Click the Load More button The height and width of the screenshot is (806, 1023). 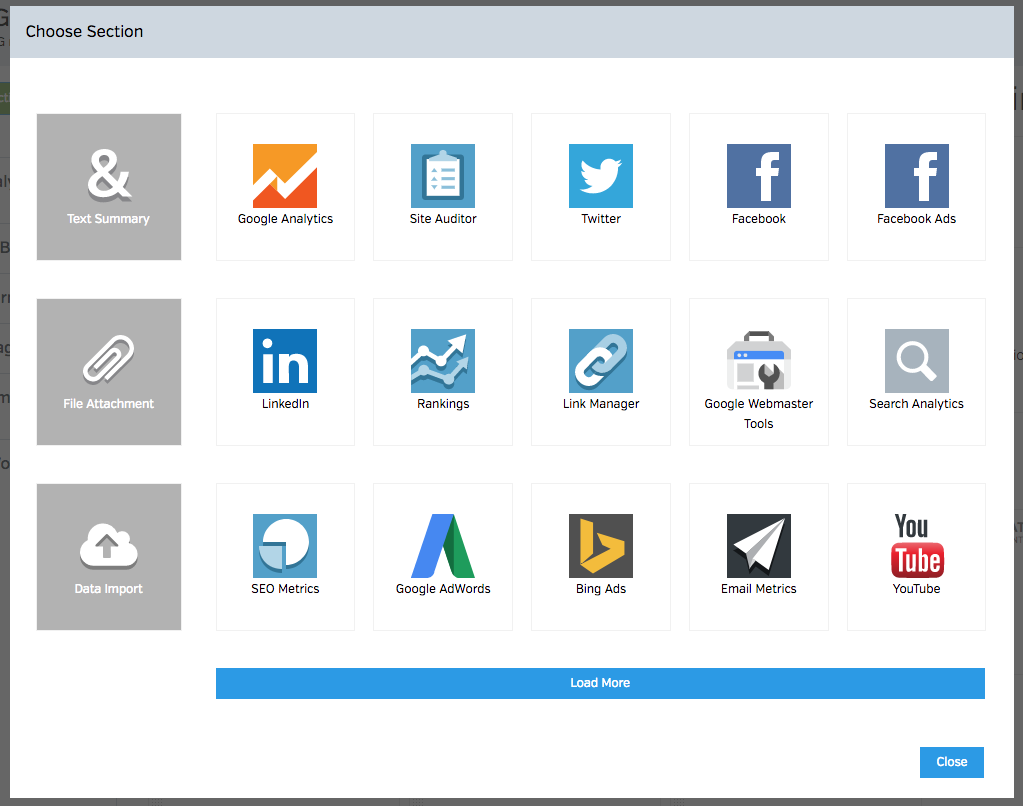pyautogui.click(x=600, y=683)
